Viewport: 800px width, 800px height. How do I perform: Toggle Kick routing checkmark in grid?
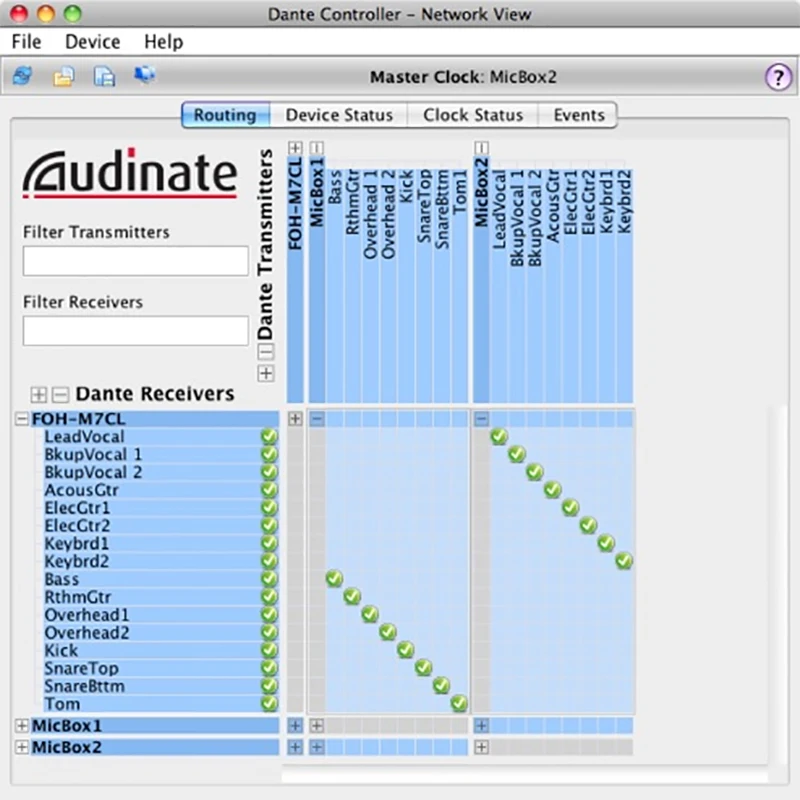pyautogui.click(x=406, y=650)
